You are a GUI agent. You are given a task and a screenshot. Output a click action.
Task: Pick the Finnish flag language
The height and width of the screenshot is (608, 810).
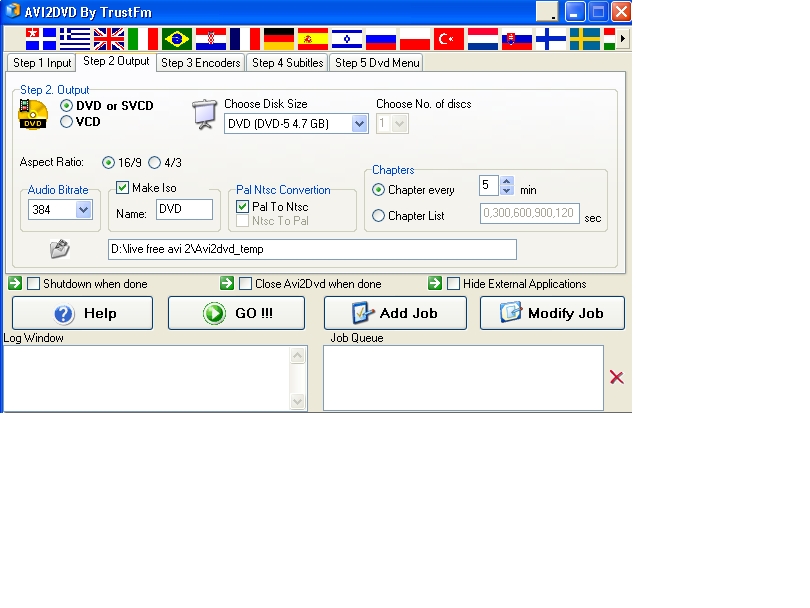coord(551,39)
